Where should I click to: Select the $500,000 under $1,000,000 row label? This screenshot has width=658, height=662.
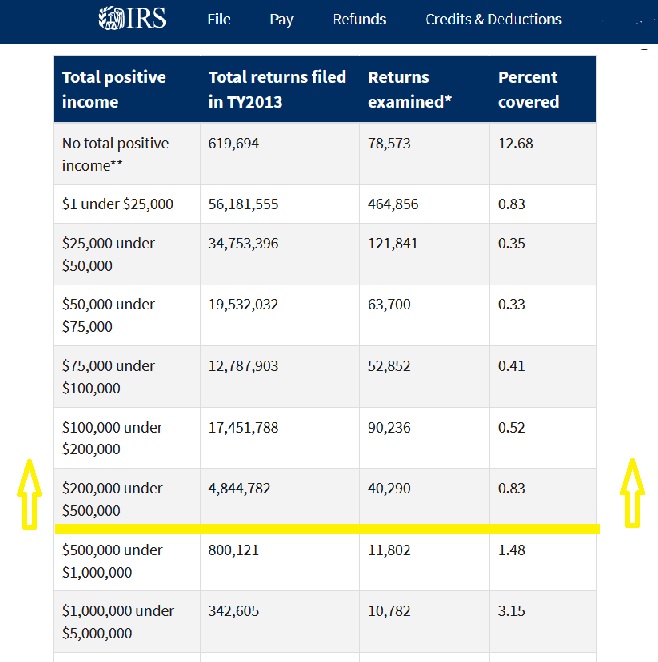tap(114, 561)
